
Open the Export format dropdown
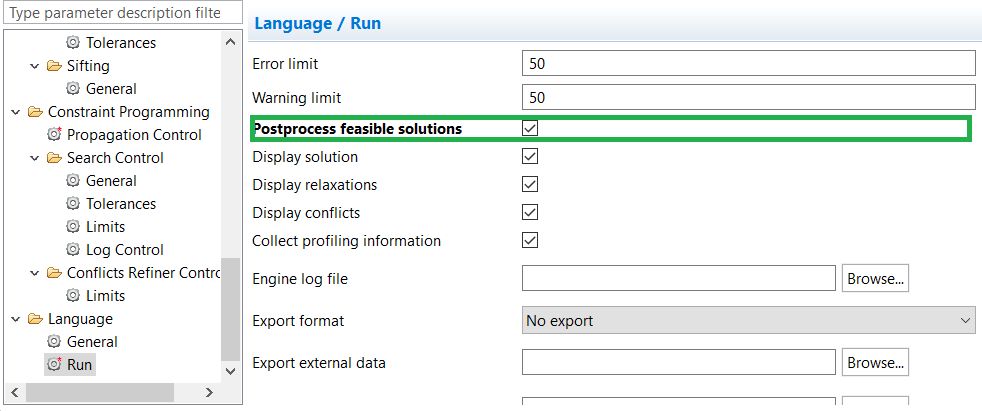click(749, 321)
